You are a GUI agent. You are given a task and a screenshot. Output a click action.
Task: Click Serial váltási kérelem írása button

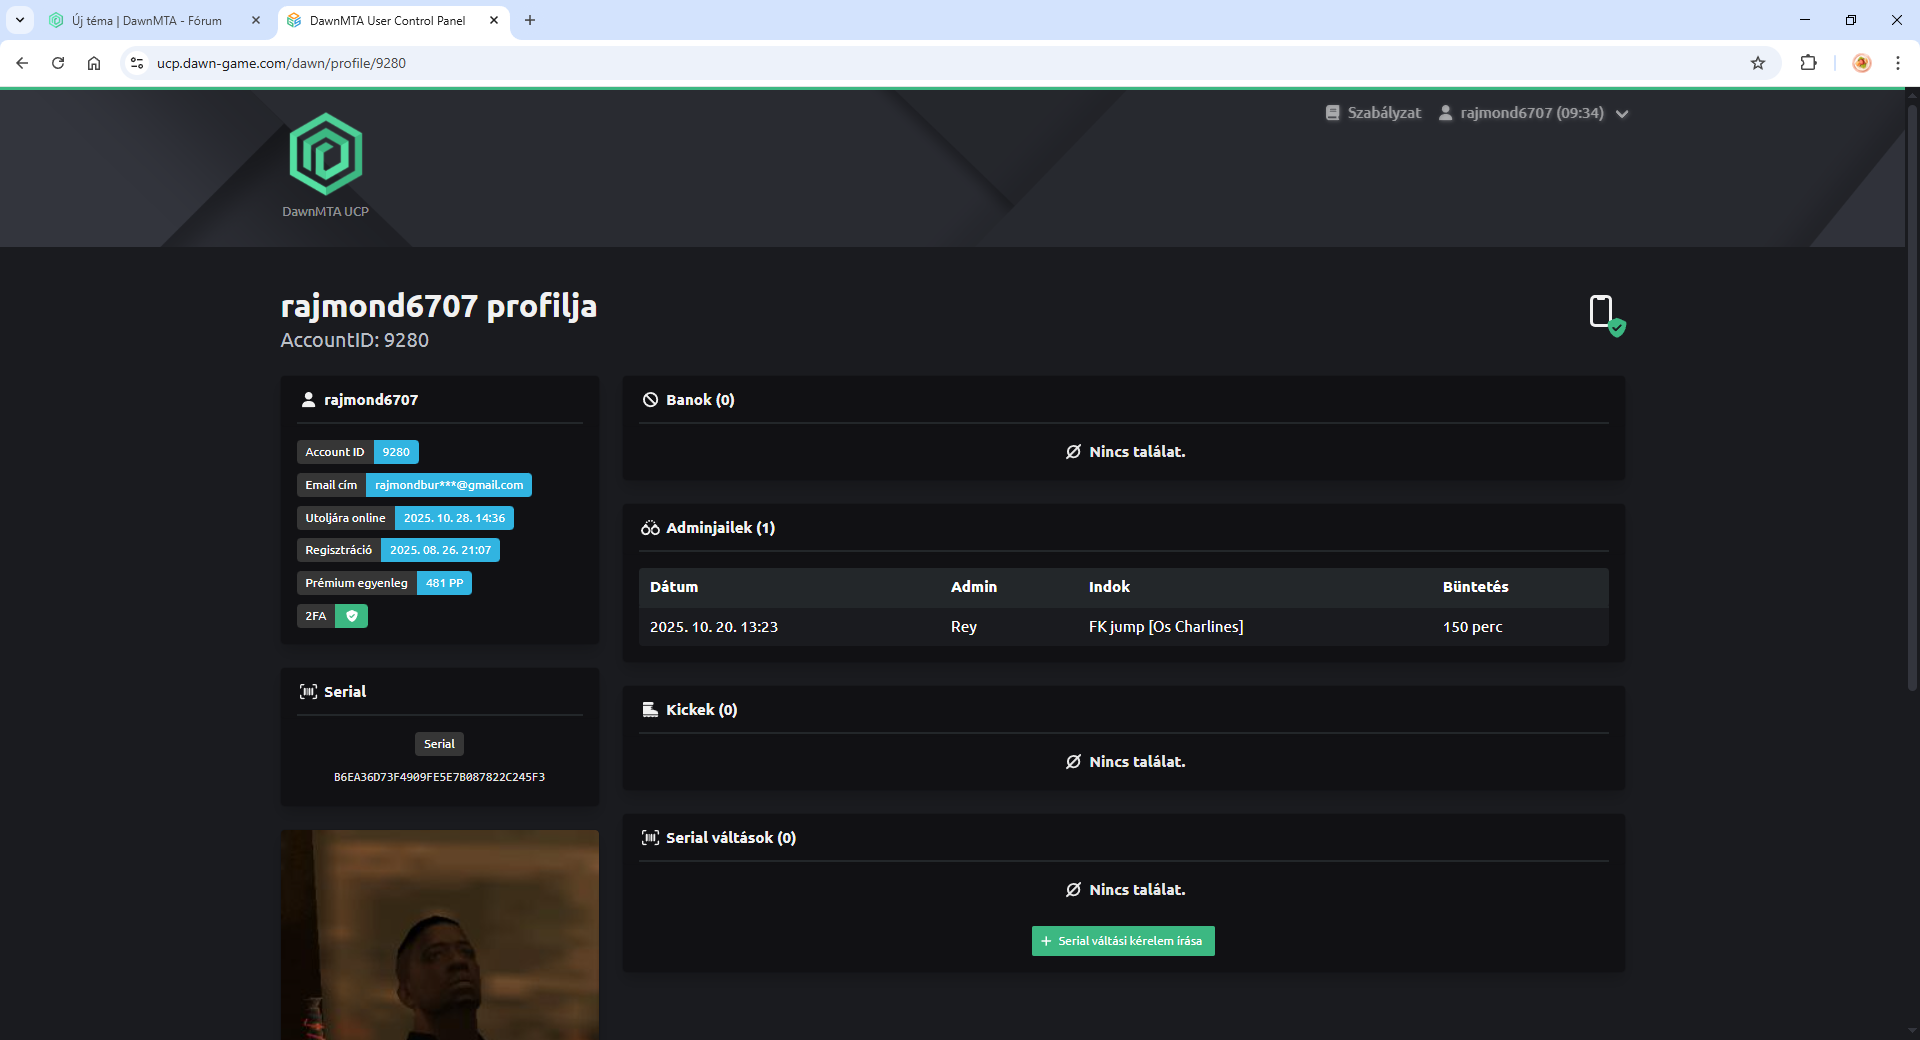pyautogui.click(x=1122, y=941)
